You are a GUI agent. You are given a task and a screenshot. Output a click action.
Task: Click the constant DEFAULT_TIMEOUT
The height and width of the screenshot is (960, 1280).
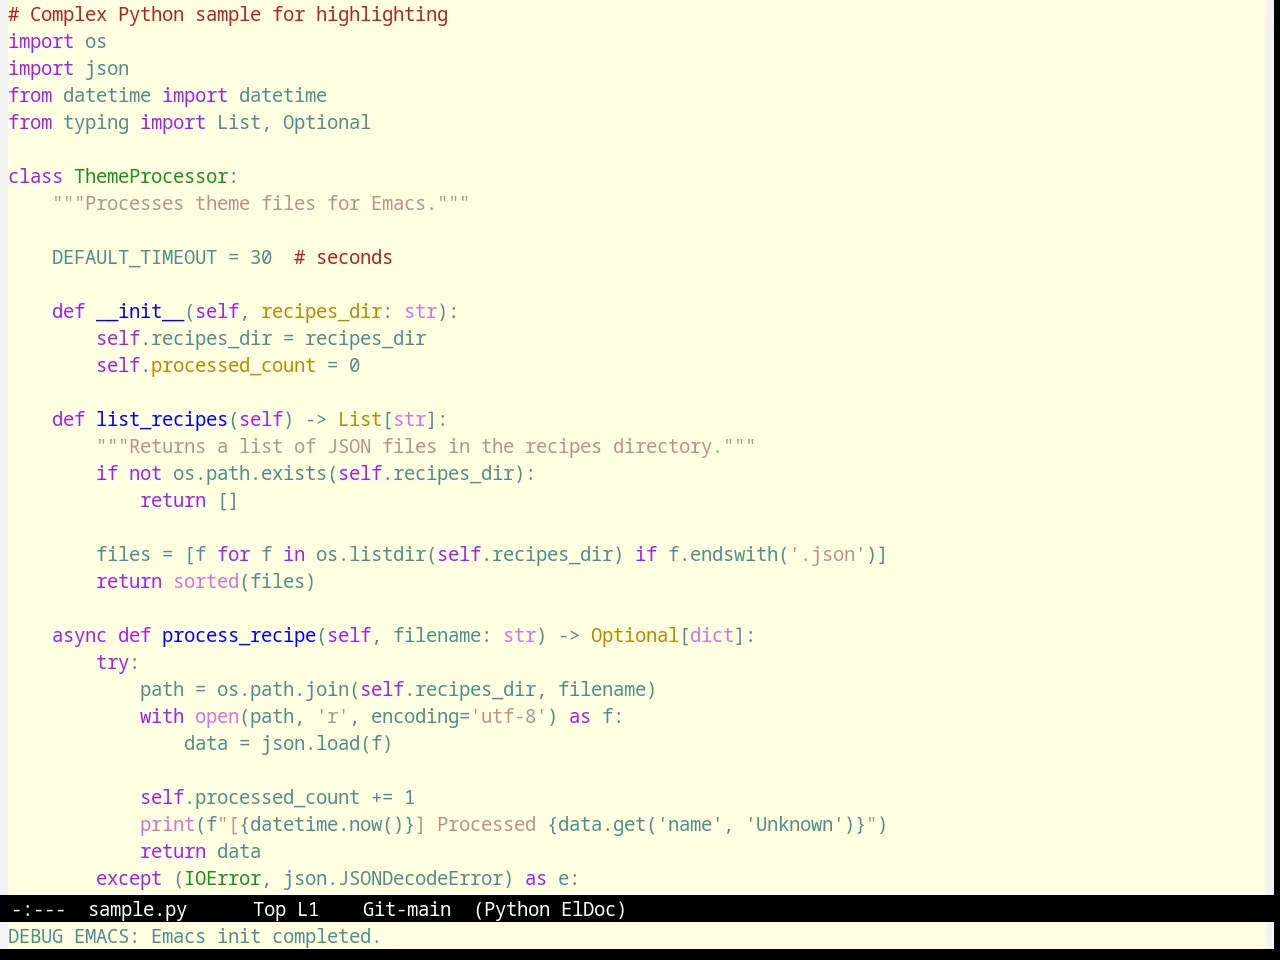tap(134, 258)
